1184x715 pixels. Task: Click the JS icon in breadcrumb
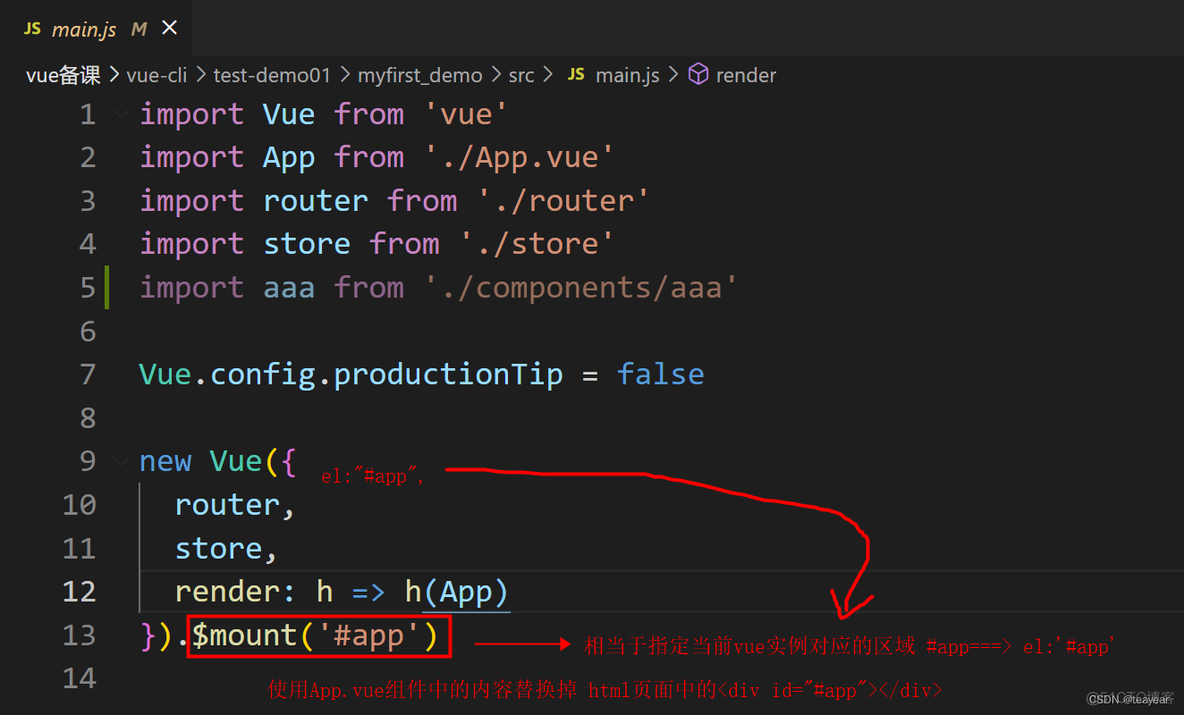click(x=576, y=75)
